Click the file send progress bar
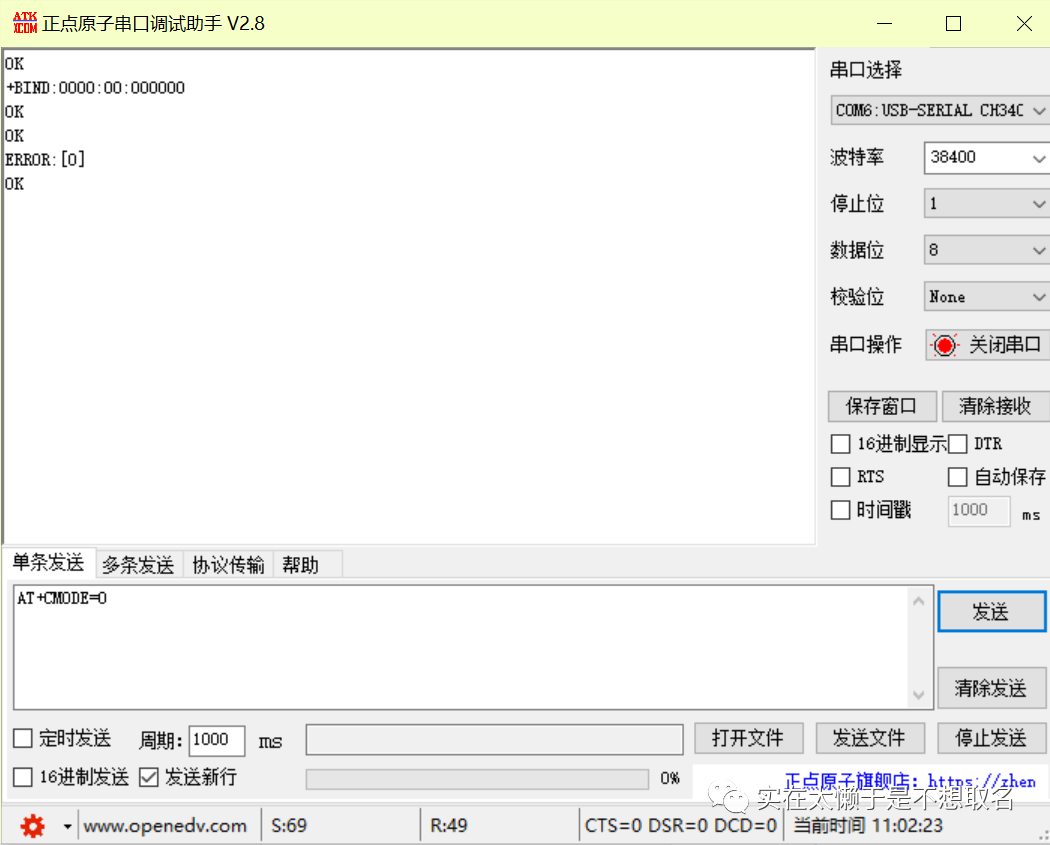 click(477, 778)
